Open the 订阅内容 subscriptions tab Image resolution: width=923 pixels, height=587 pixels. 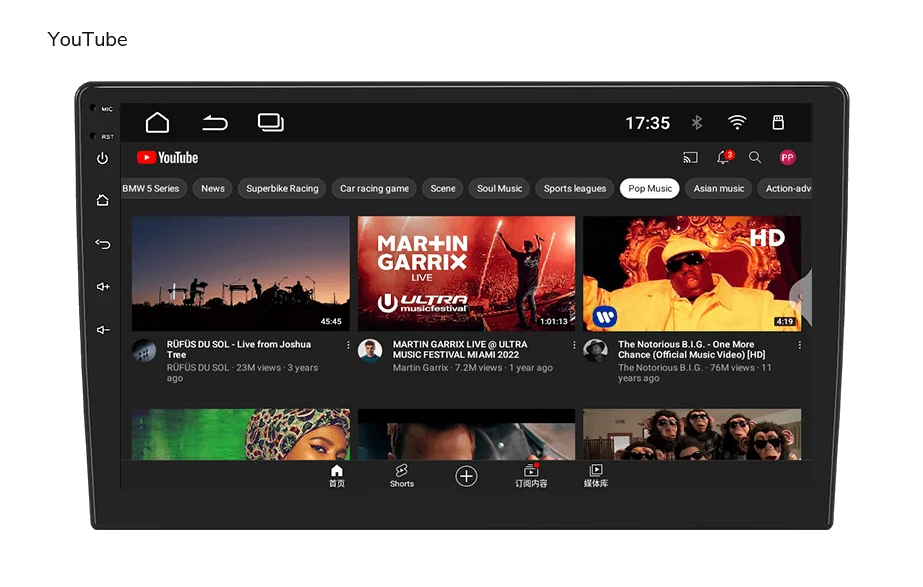click(x=531, y=476)
